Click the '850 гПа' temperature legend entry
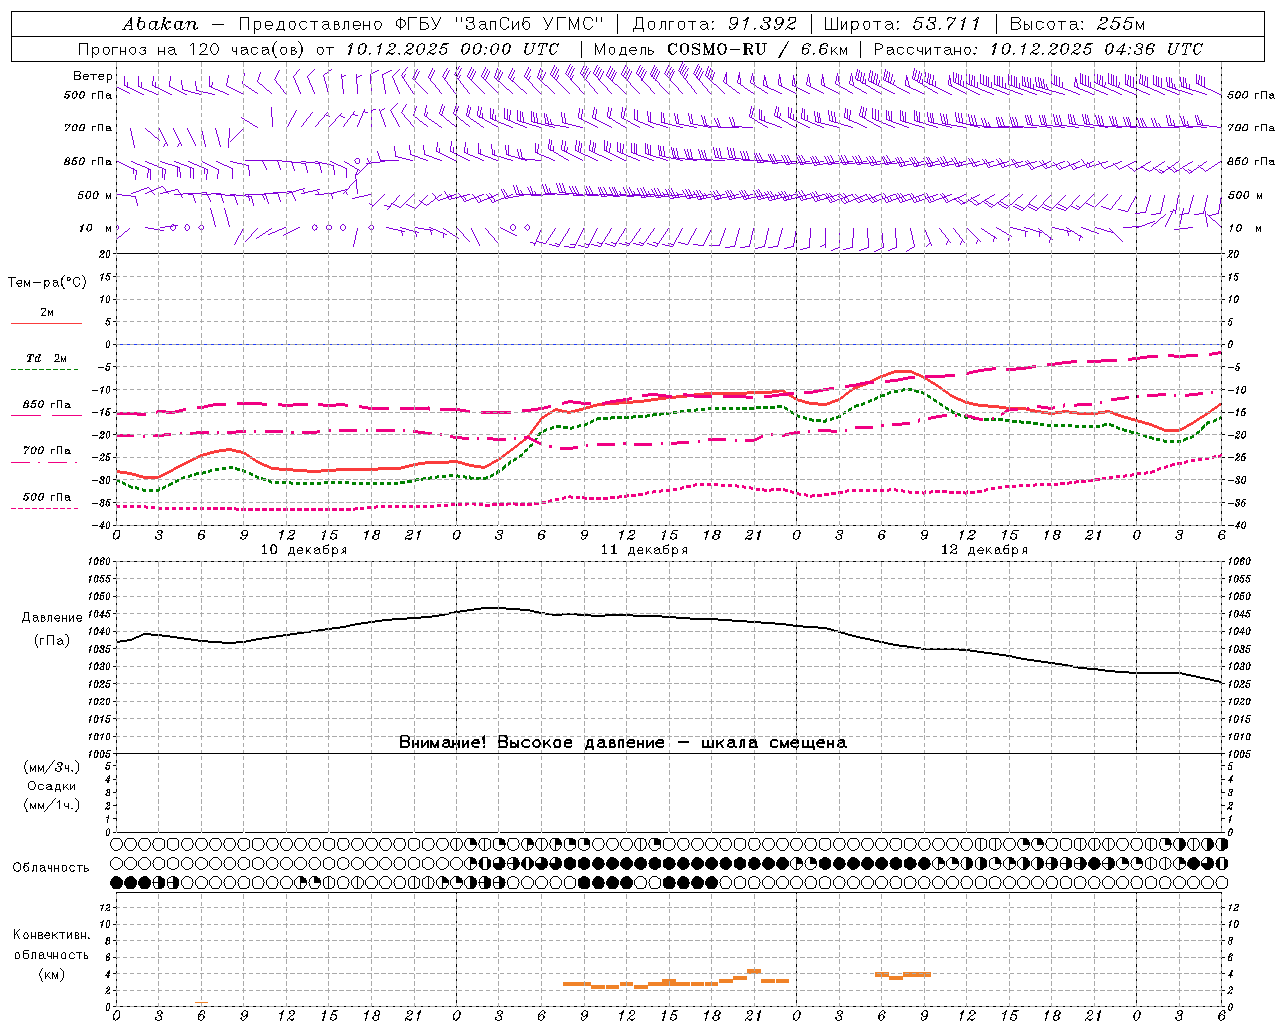 coord(47,405)
